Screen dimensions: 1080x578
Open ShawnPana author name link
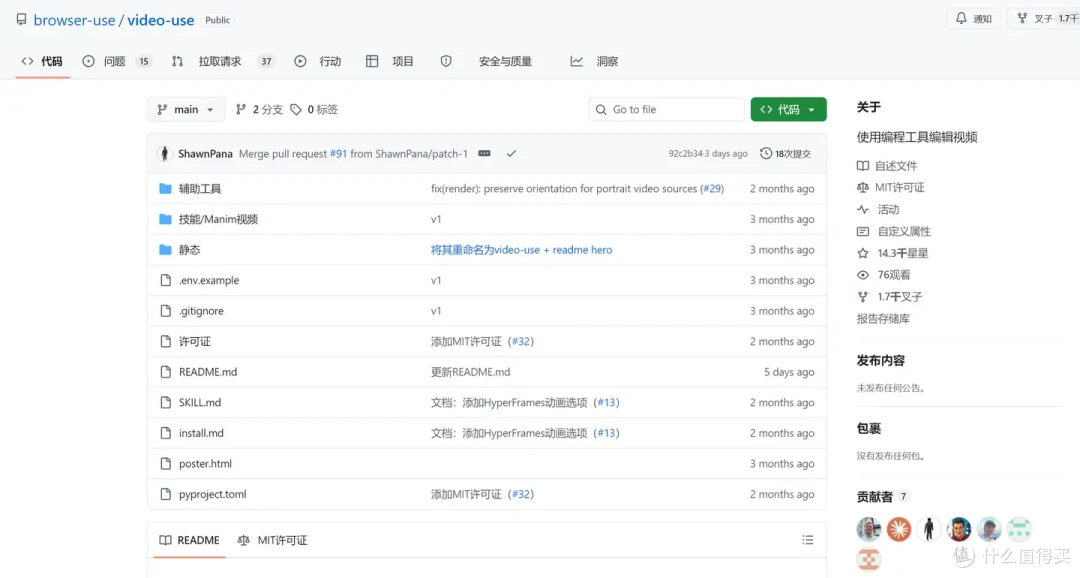click(x=205, y=154)
